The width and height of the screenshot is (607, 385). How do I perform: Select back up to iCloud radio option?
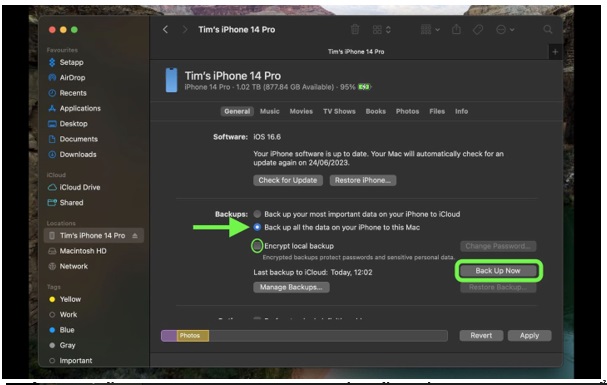(x=257, y=214)
